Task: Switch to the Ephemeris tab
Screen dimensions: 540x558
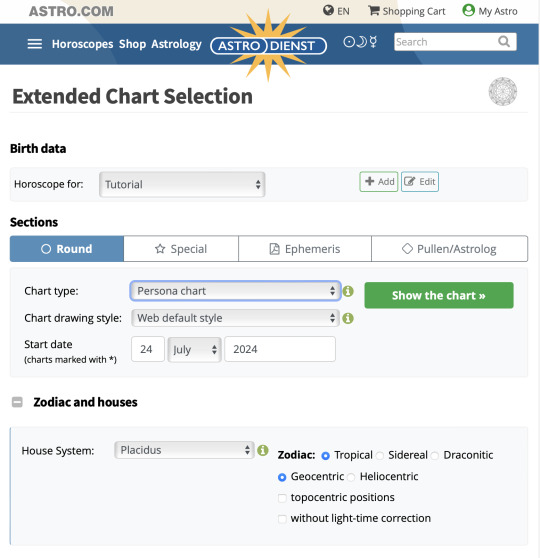Action: [x=305, y=249]
